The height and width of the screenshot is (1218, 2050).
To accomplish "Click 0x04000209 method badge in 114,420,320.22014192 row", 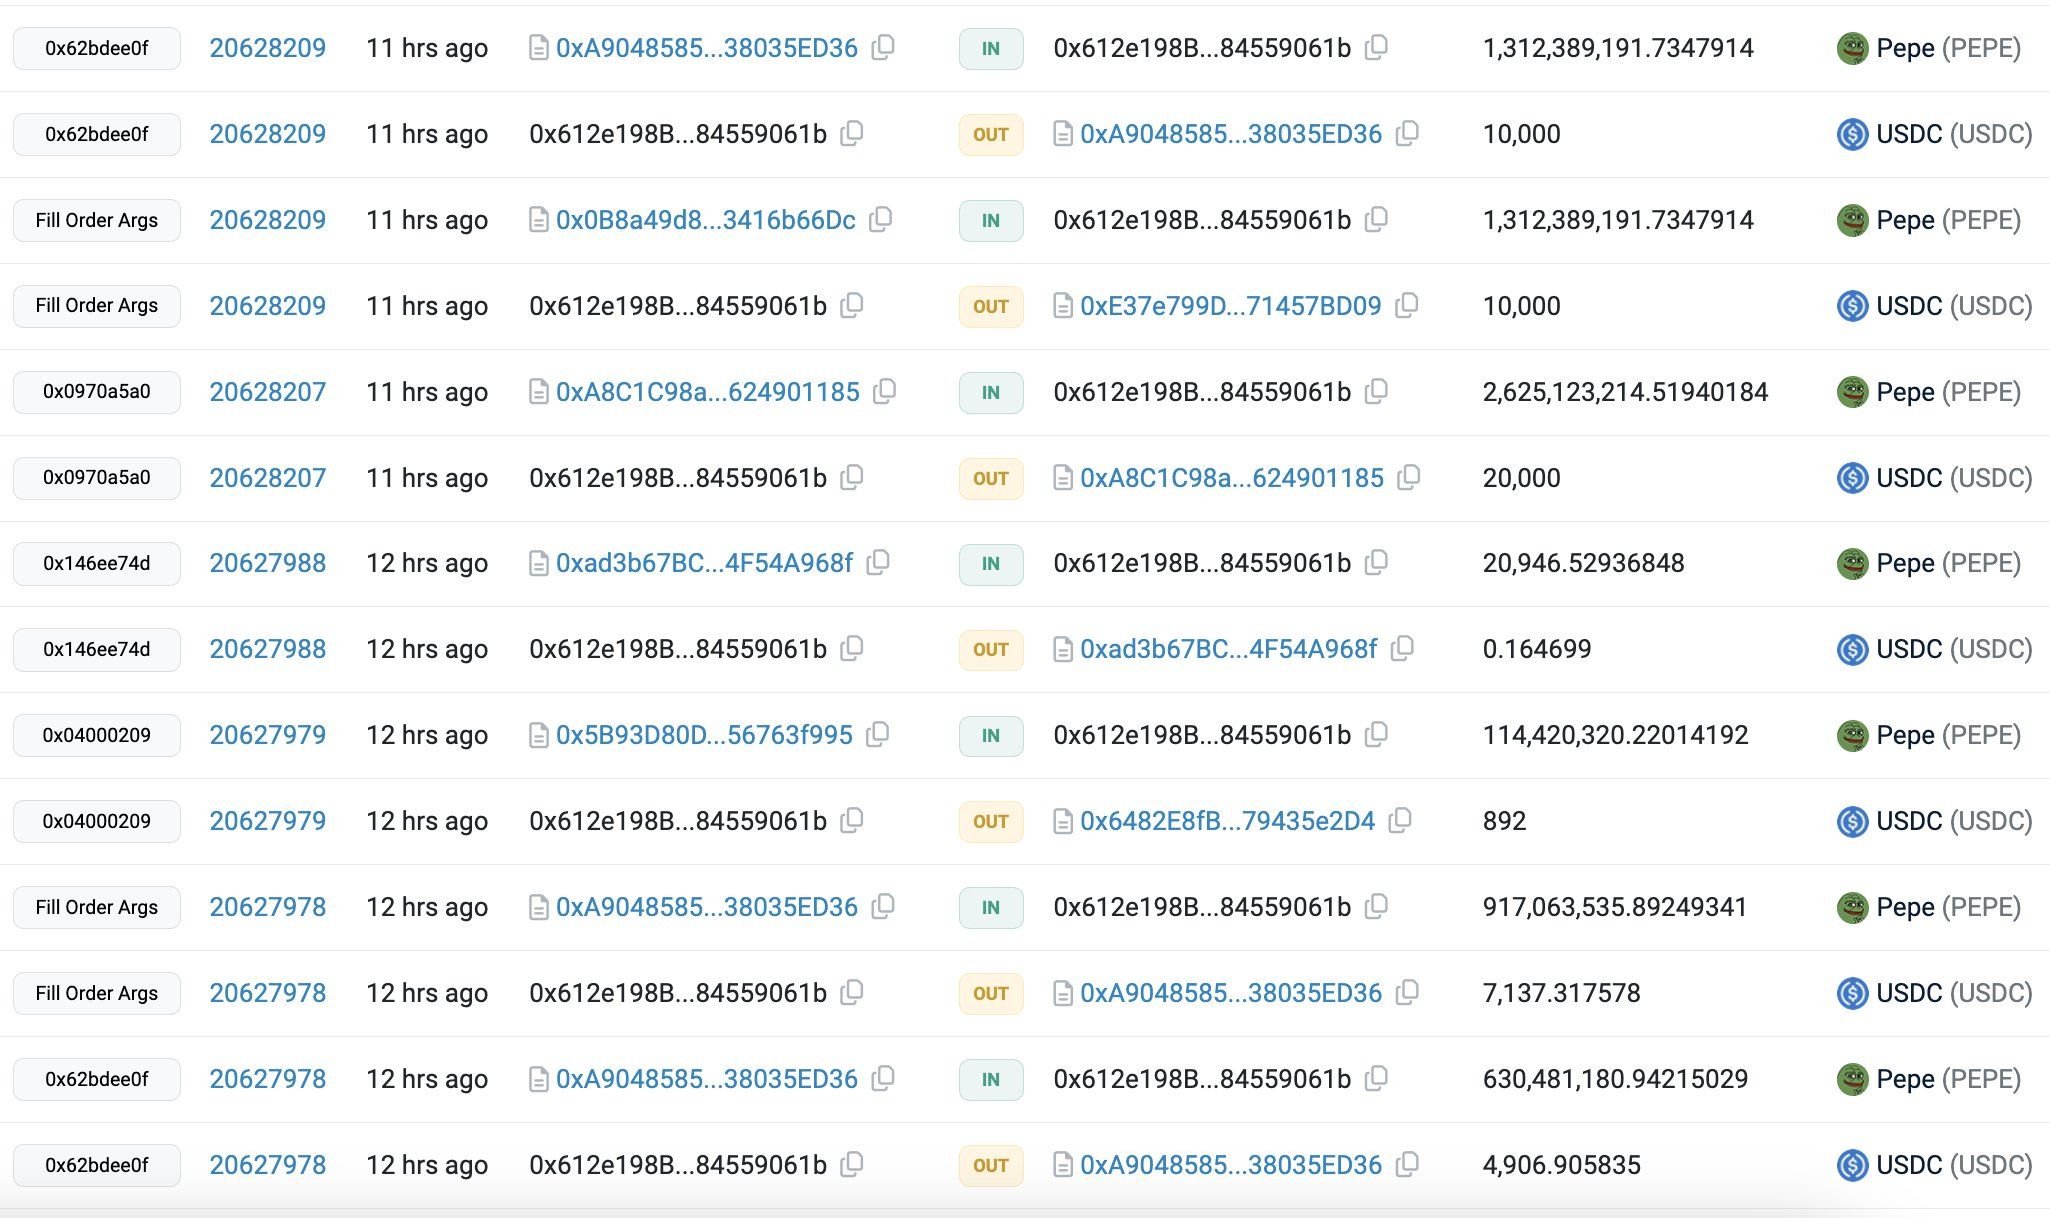I will pos(97,735).
